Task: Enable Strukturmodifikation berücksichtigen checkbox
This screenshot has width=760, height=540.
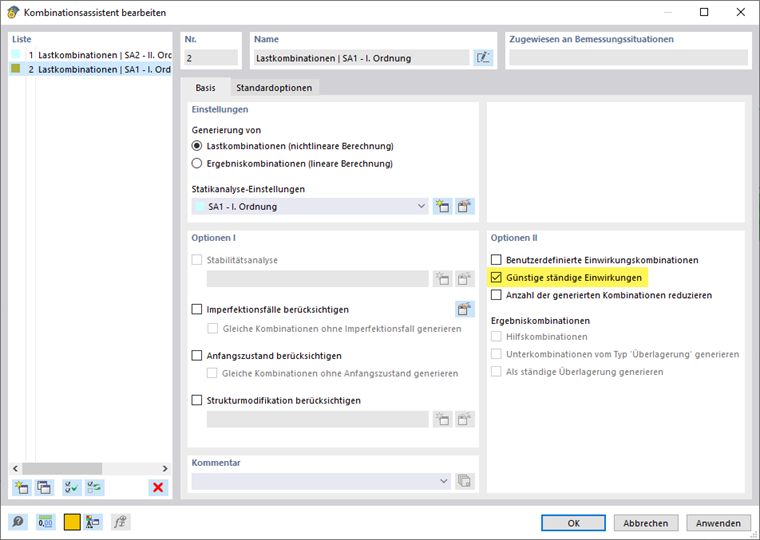Action: (196, 400)
